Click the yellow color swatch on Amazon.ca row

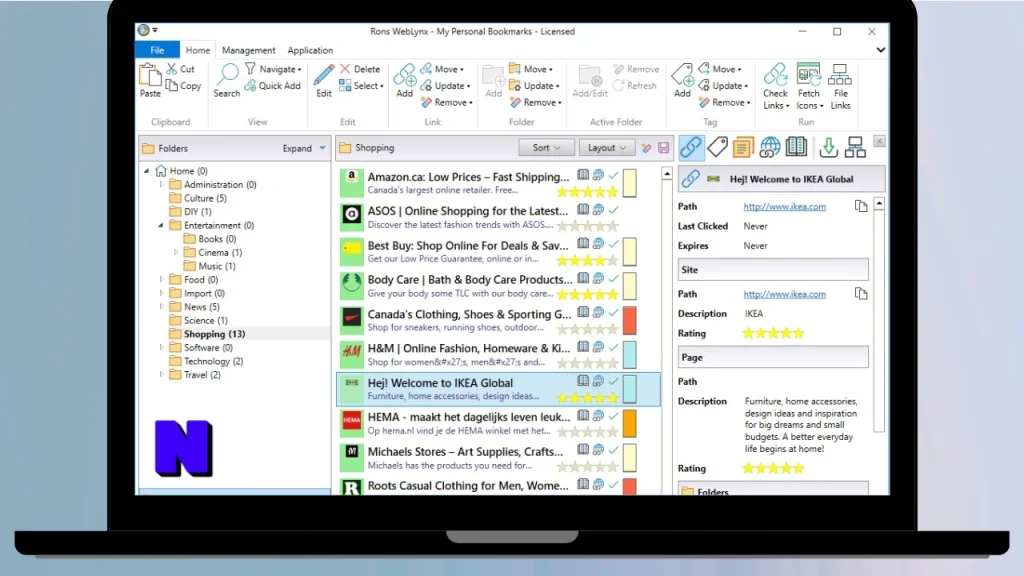(630, 184)
